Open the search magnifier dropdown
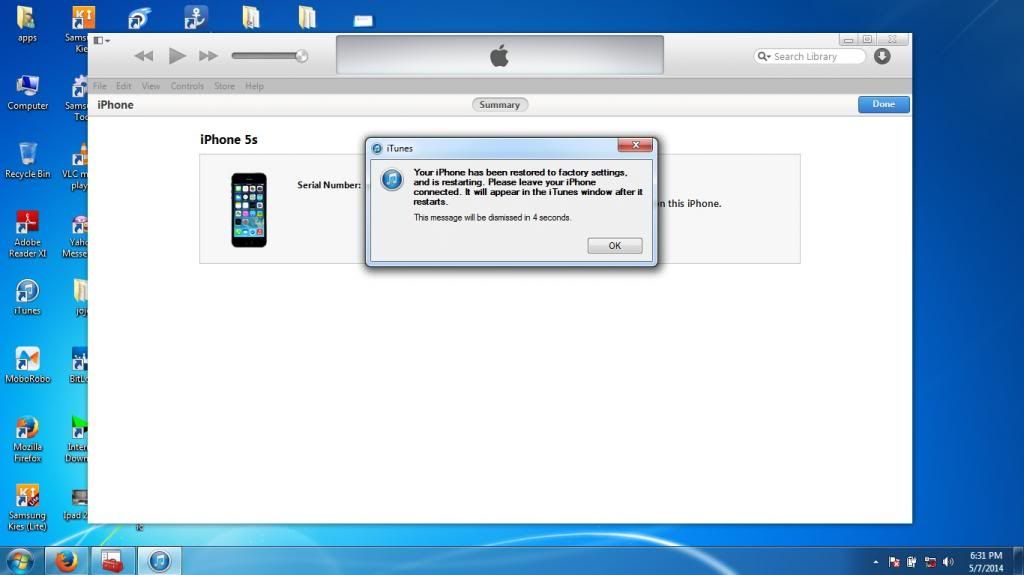The width and height of the screenshot is (1024, 575). click(x=763, y=57)
